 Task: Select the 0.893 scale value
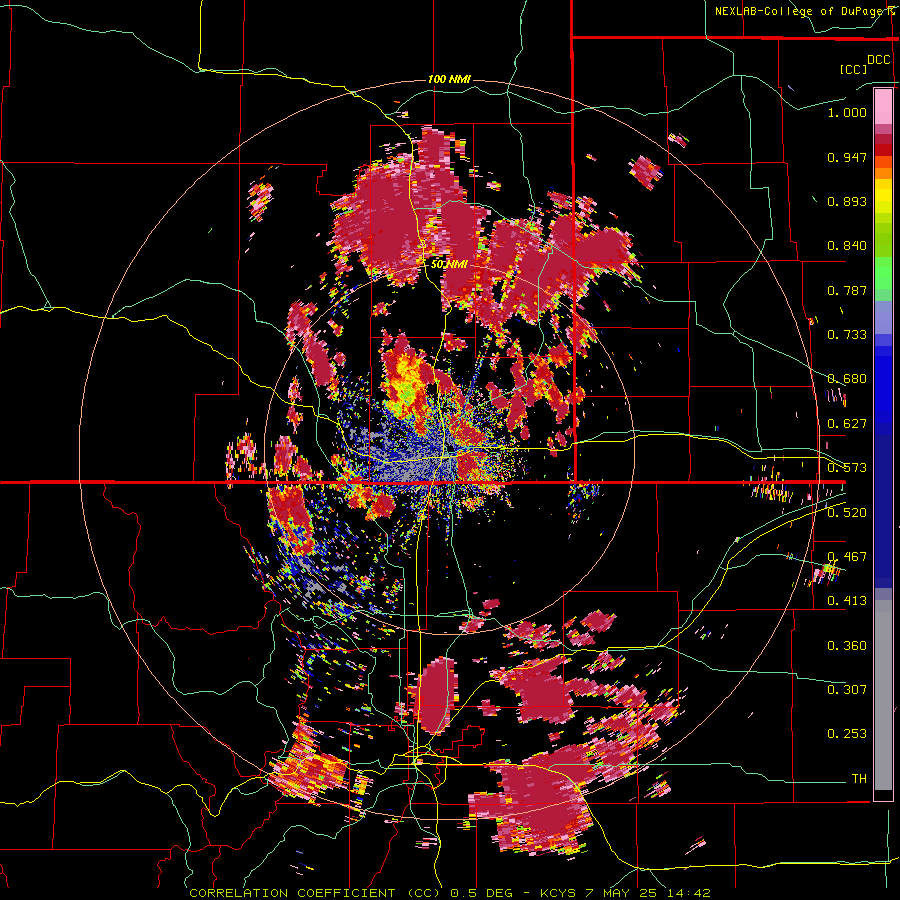click(847, 201)
